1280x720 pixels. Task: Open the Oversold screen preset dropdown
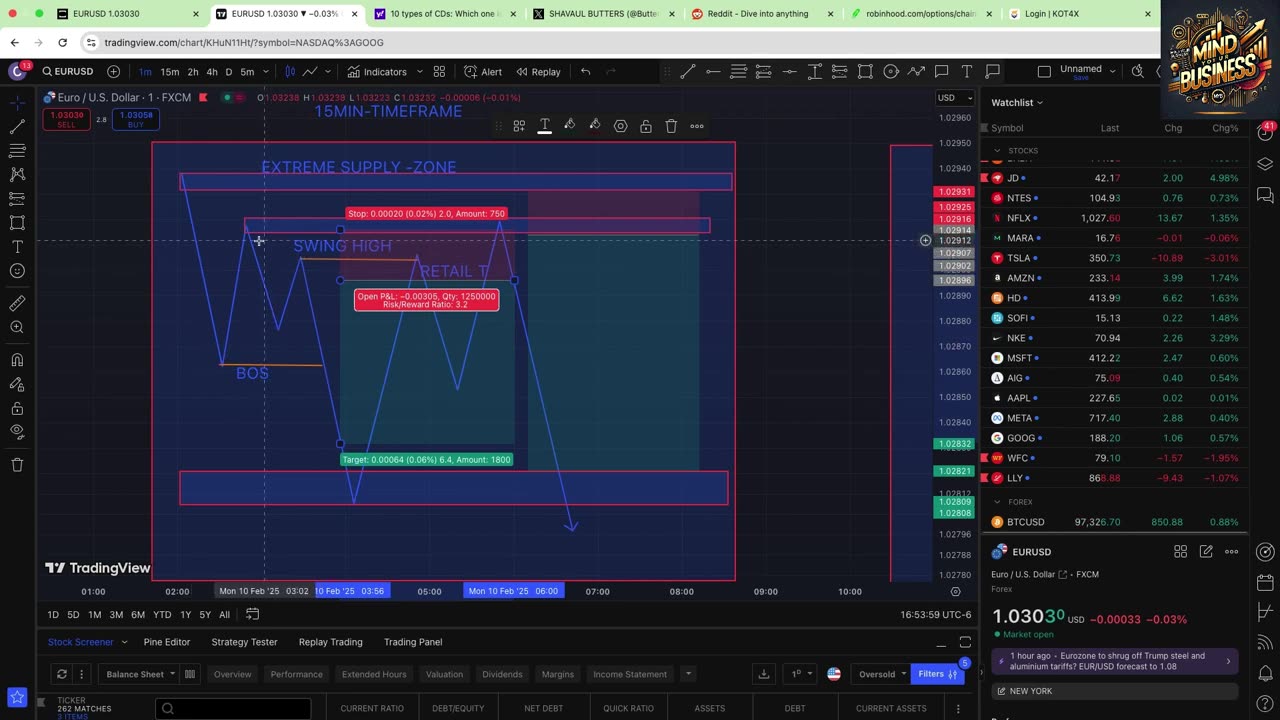(x=882, y=674)
